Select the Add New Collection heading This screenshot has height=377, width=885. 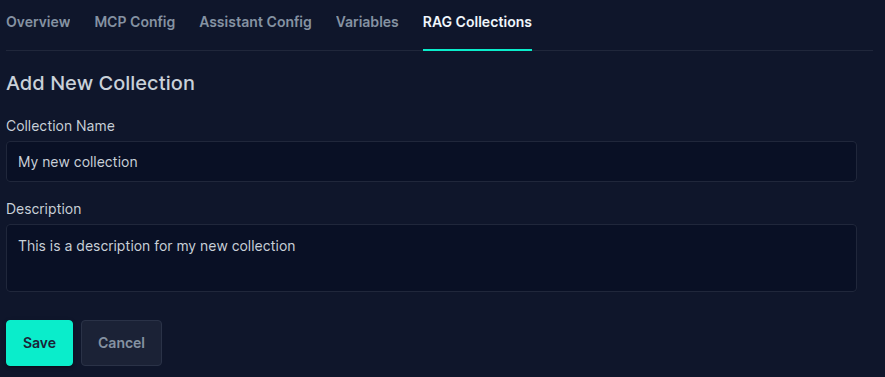tap(100, 84)
